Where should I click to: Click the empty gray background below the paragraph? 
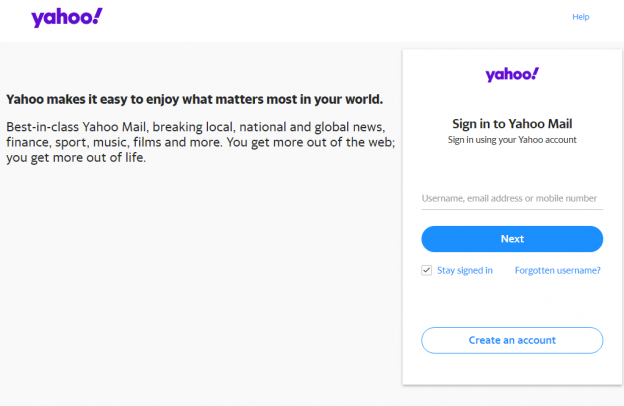pyautogui.click(x=200, y=290)
